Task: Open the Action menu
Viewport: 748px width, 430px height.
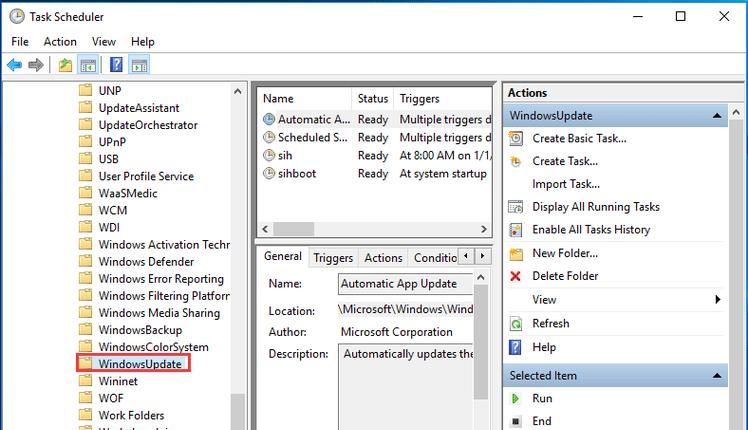Action: [60, 42]
